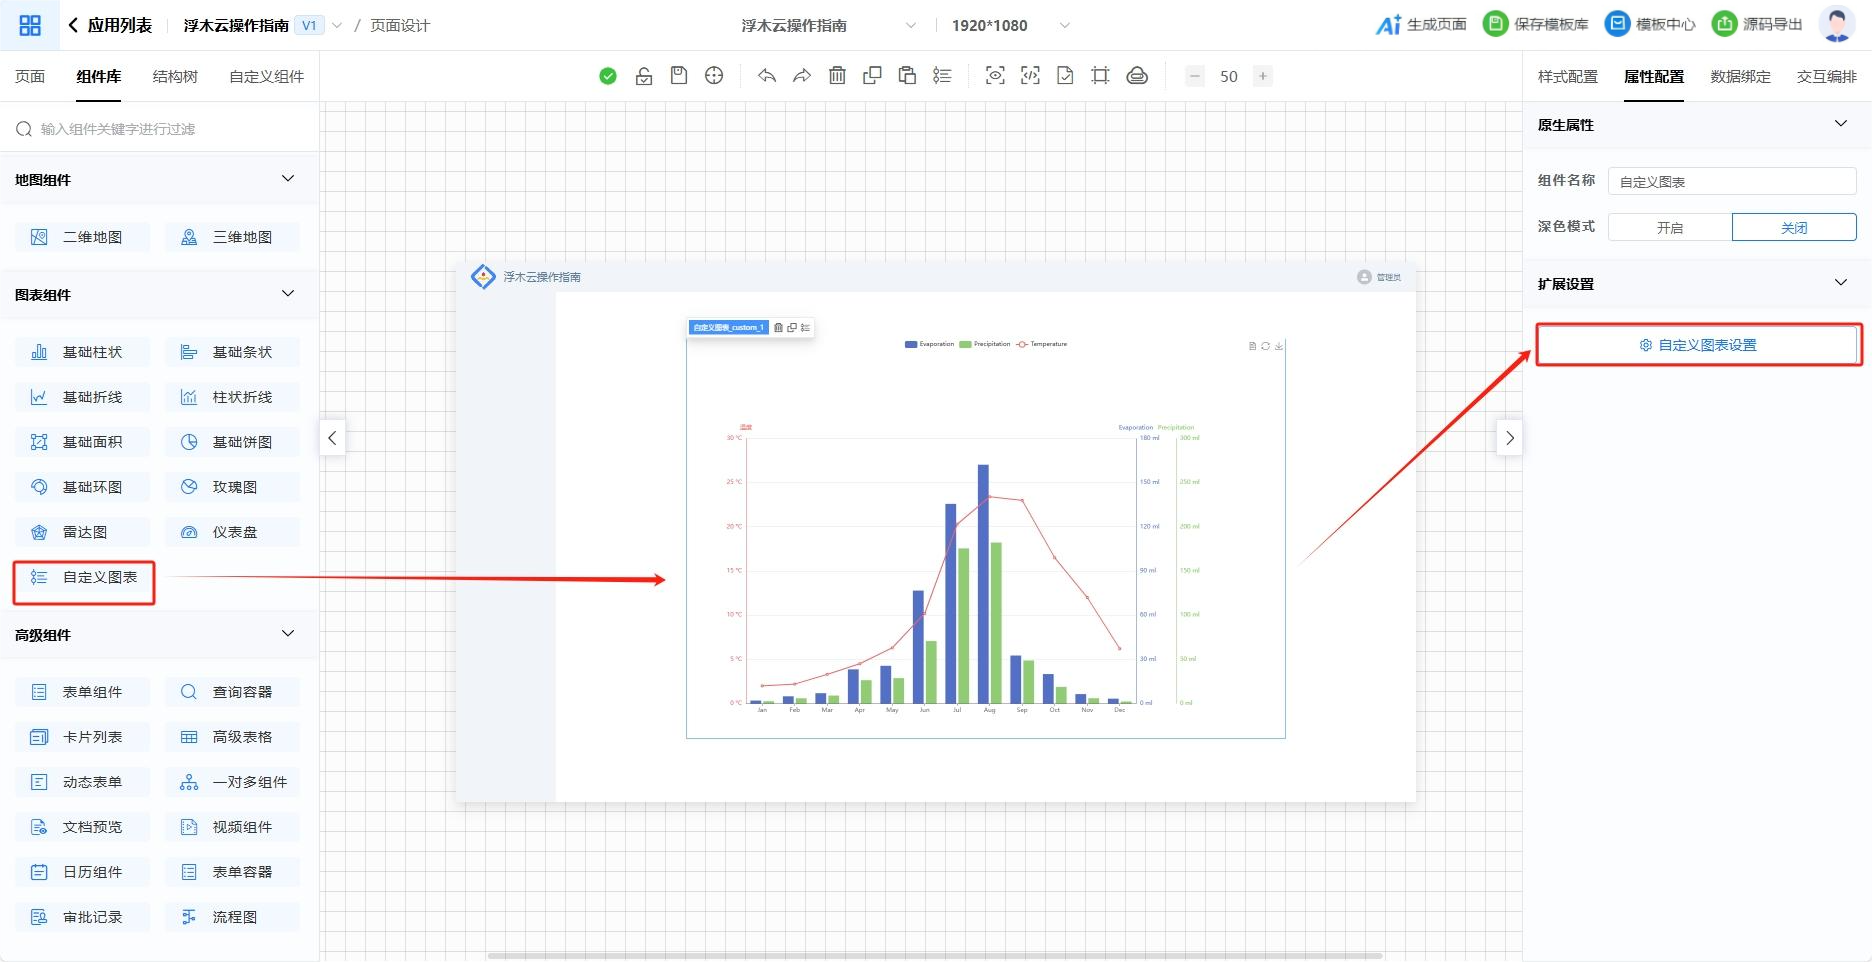The width and height of the screenshot is (1872, 962).
Task: Click the 自定义图表设置 button
Action: pos(1697,345)
